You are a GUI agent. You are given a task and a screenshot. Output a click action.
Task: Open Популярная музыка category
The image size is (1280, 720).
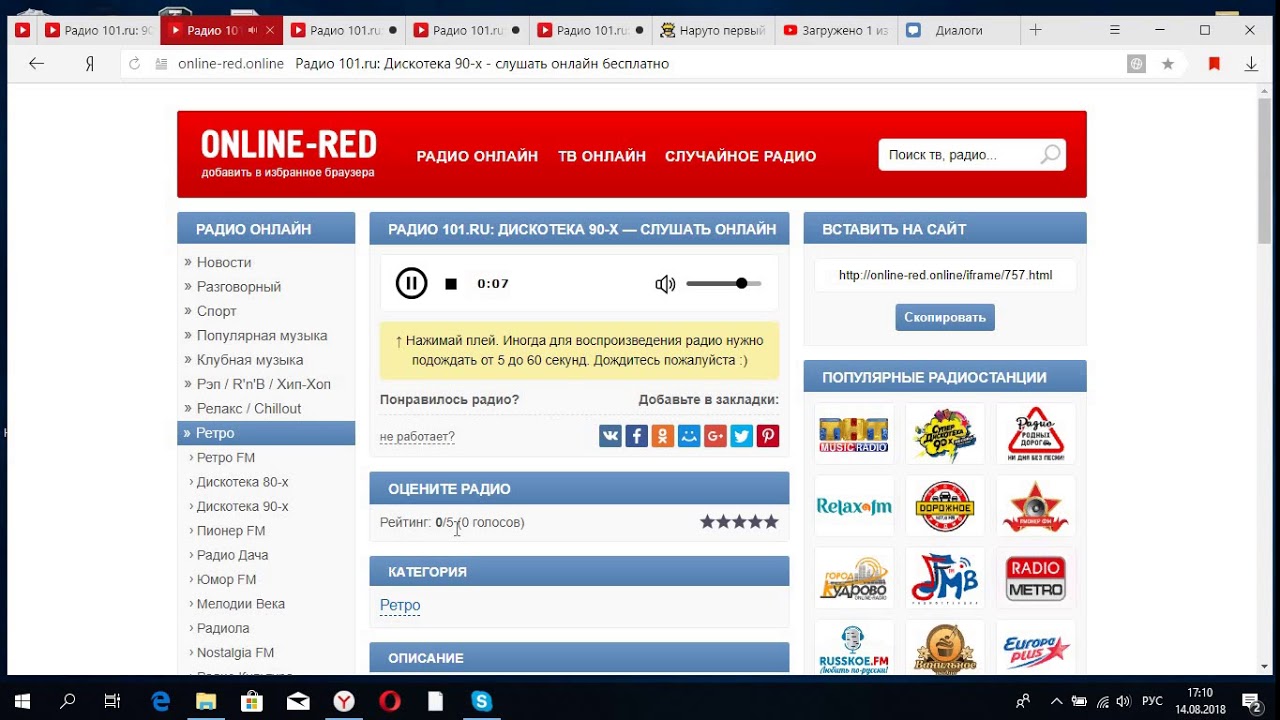click(x=262, y=336)
